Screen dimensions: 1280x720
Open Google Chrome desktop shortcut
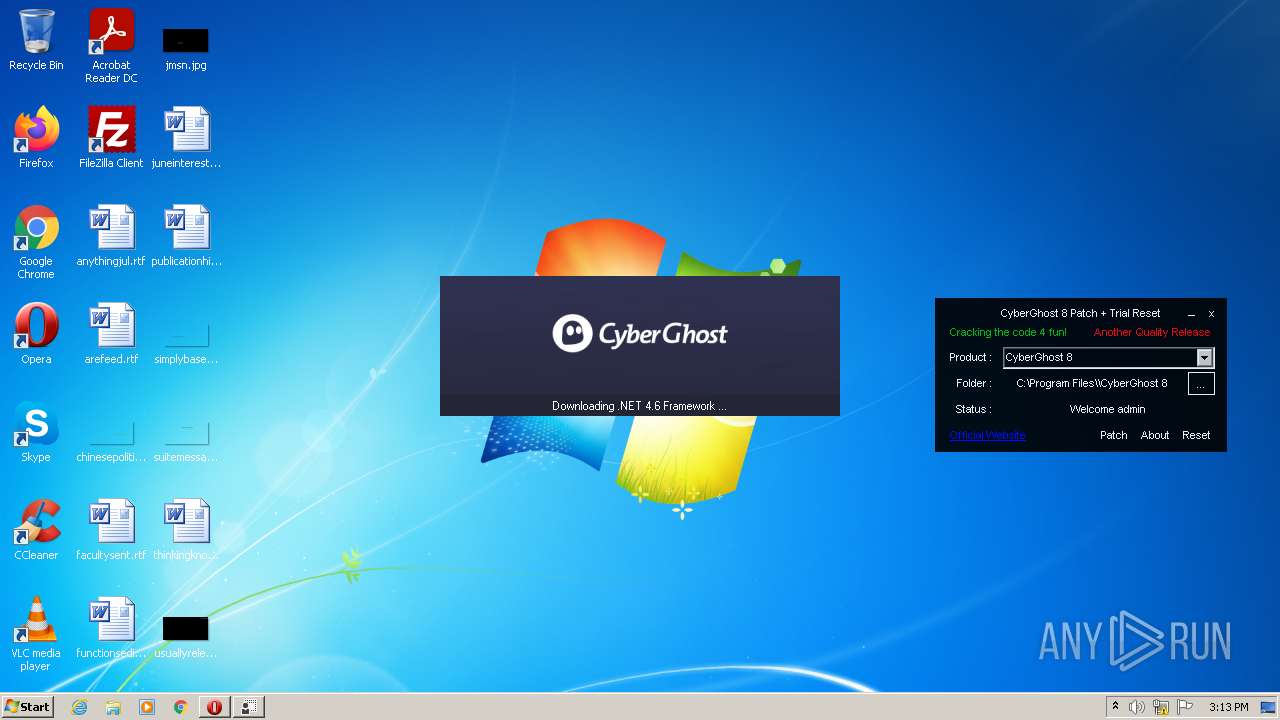[36, 242]
